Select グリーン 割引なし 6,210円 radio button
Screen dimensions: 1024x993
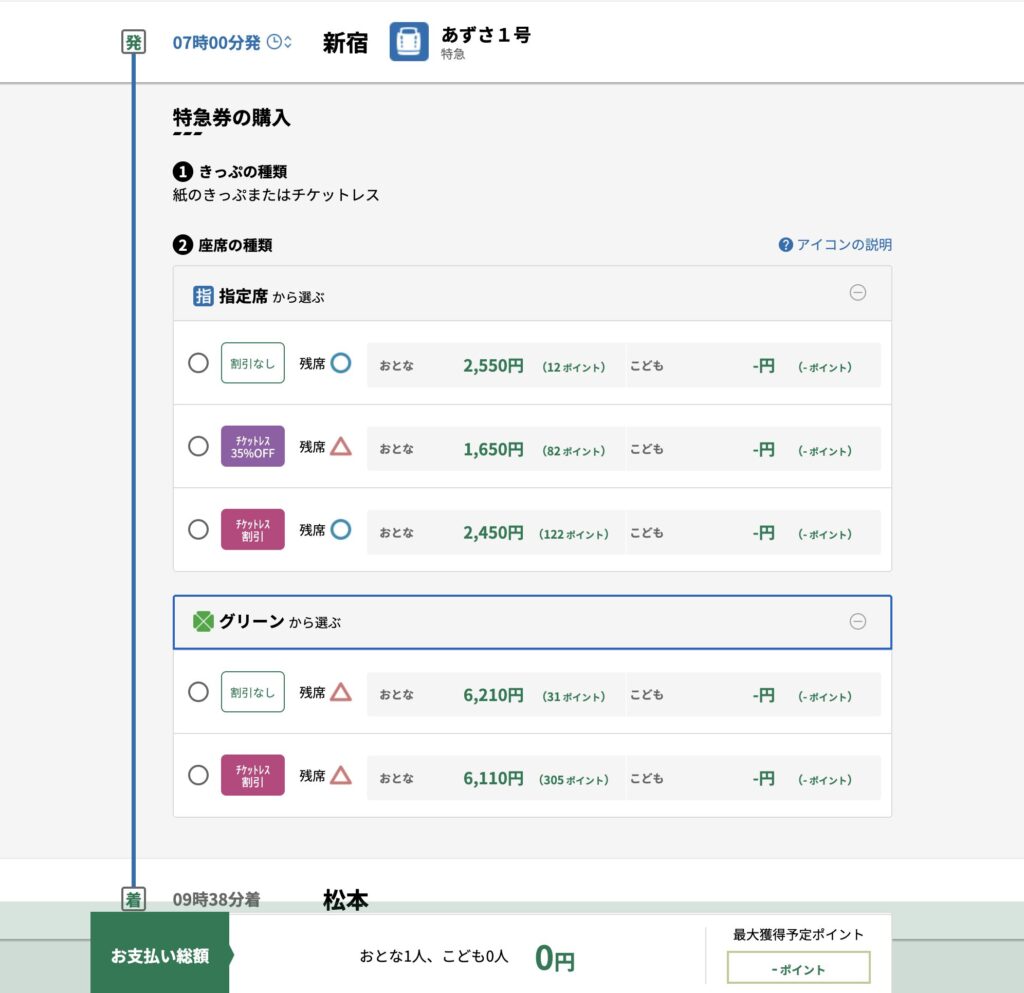(x=198, y=692)
